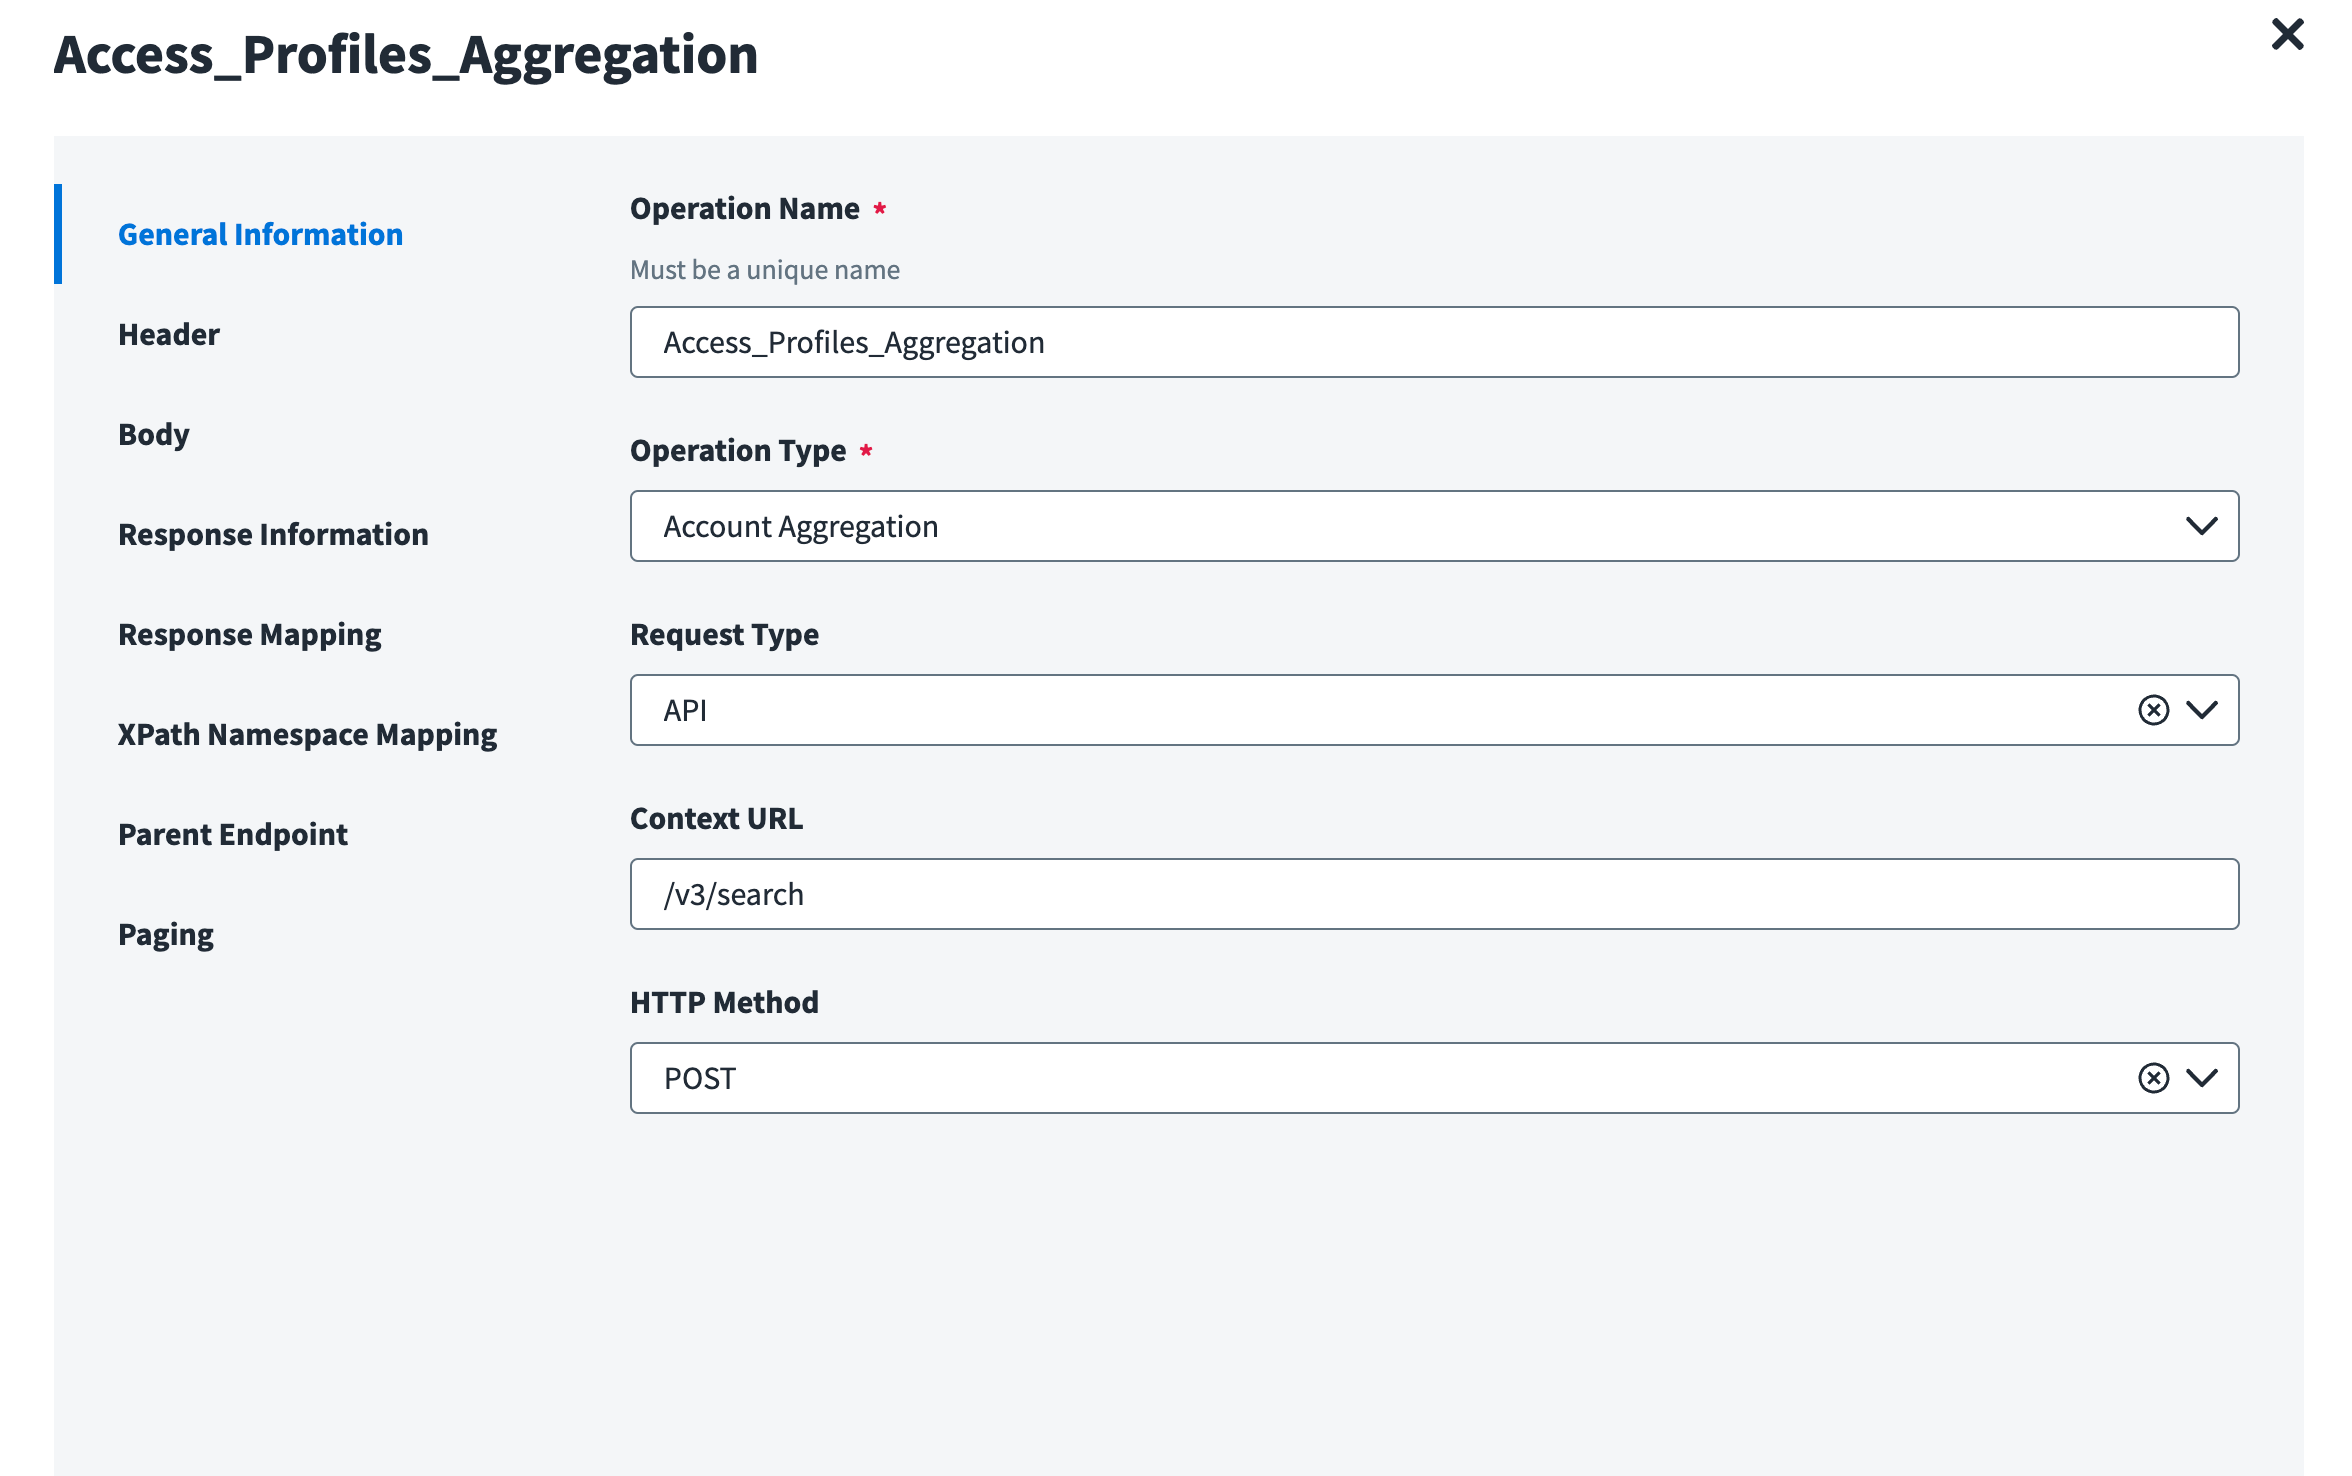2352x1476 pixels.
Task: Open the Response Mapping section
Action: [x=249, y=634]
